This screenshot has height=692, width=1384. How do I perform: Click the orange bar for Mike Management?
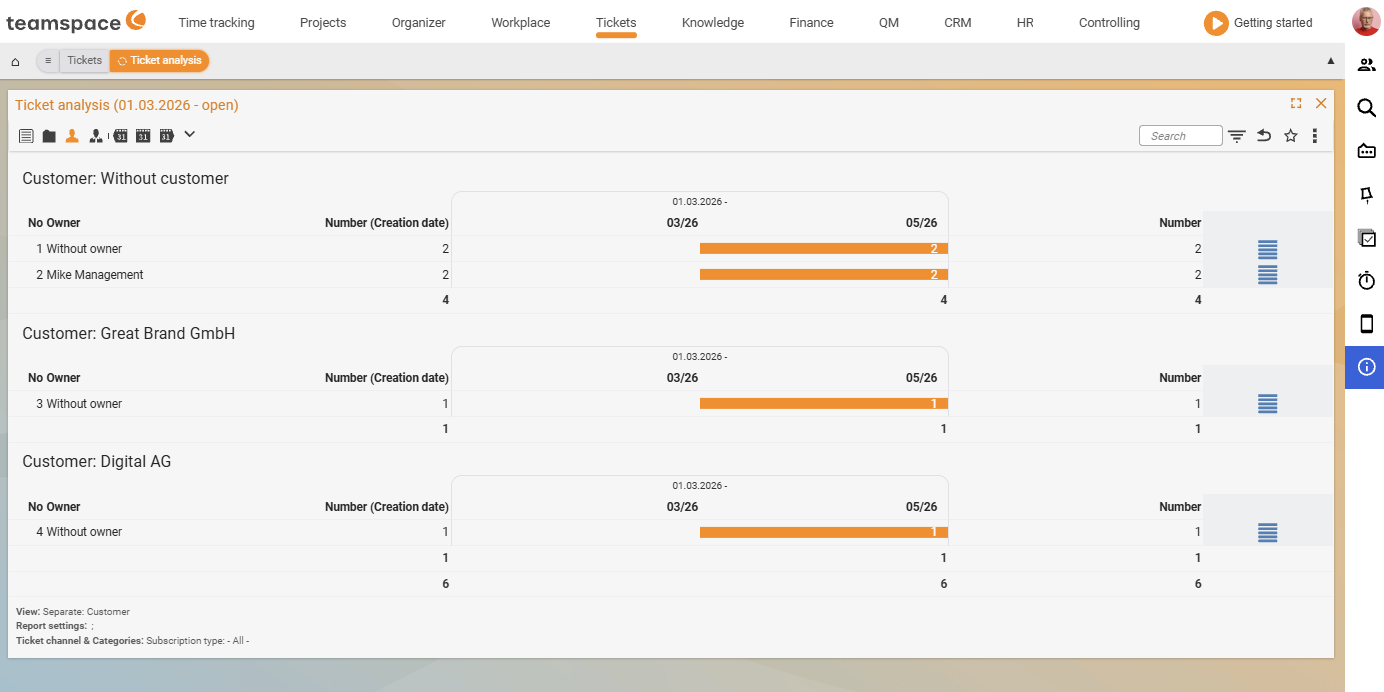(824, 275)
